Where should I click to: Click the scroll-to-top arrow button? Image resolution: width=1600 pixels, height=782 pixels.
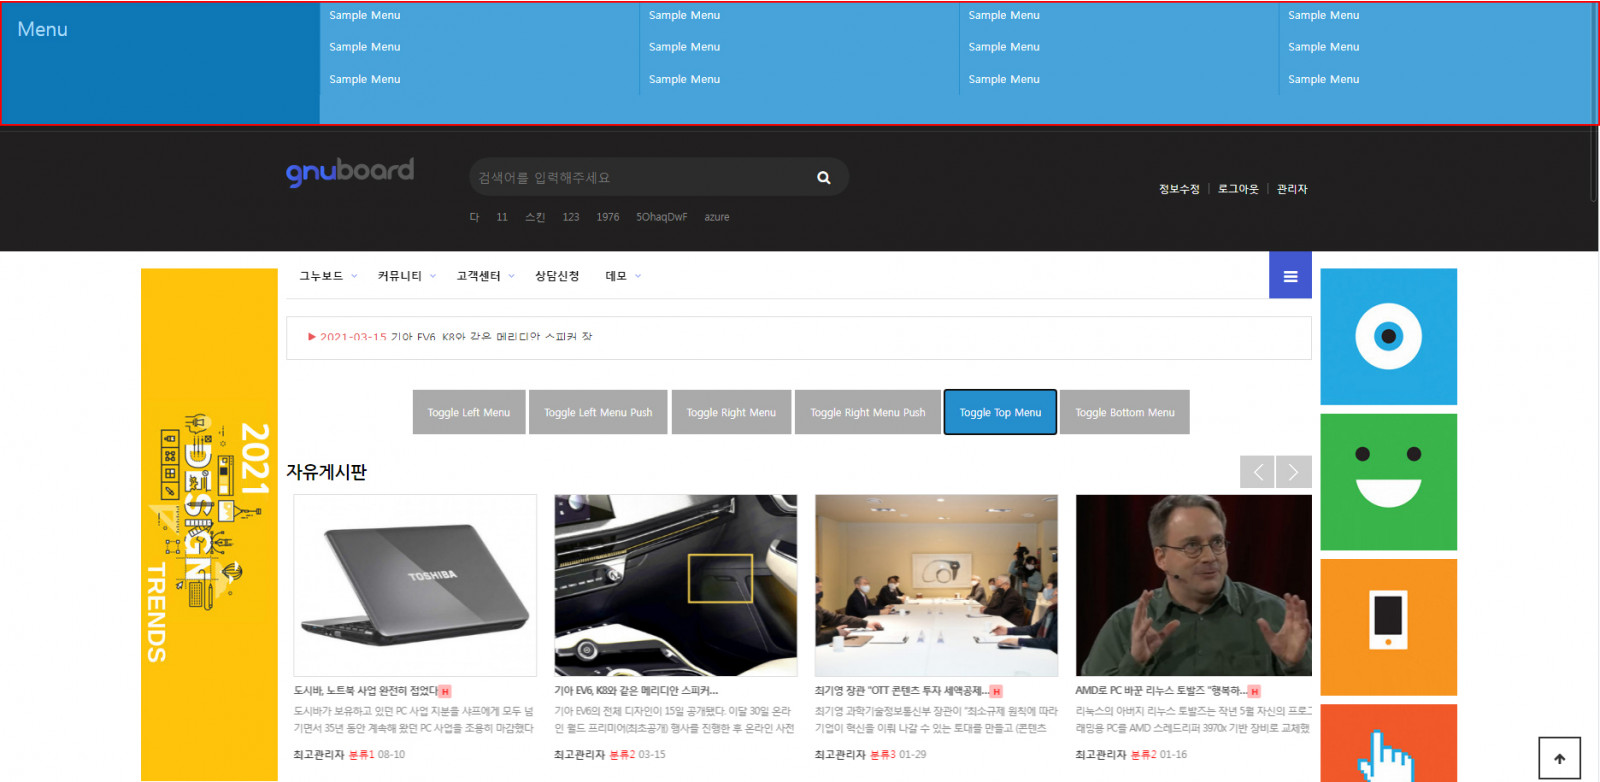click(x=1559, y=758)
